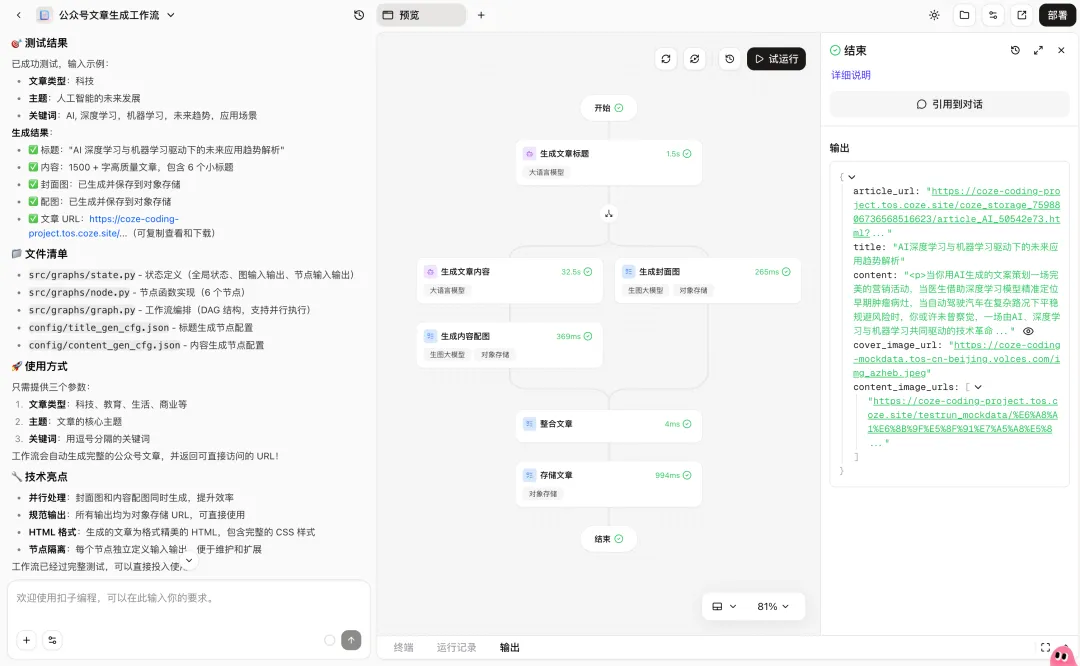Start a test run with 试运行

click(776, 59)
